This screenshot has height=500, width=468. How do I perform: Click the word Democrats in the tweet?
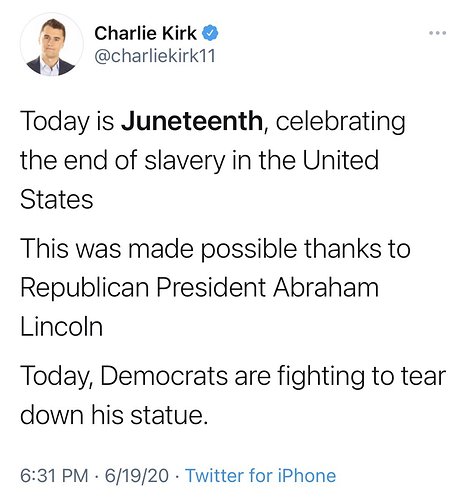pyautogui.click(x=164, y=376)
